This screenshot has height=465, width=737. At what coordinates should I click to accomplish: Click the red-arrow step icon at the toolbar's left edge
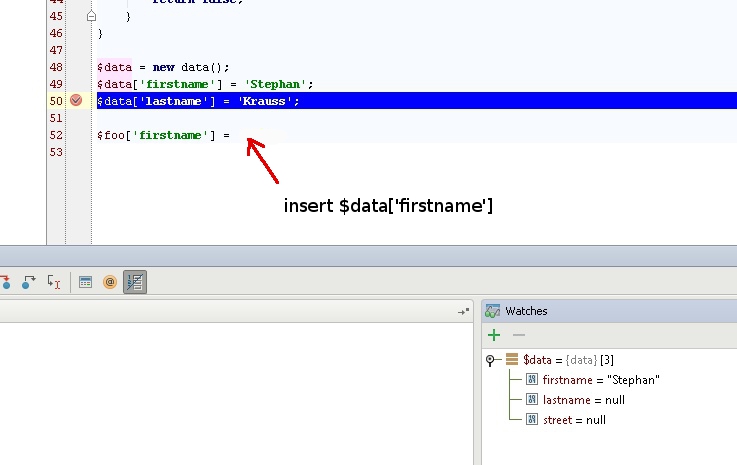6,282
